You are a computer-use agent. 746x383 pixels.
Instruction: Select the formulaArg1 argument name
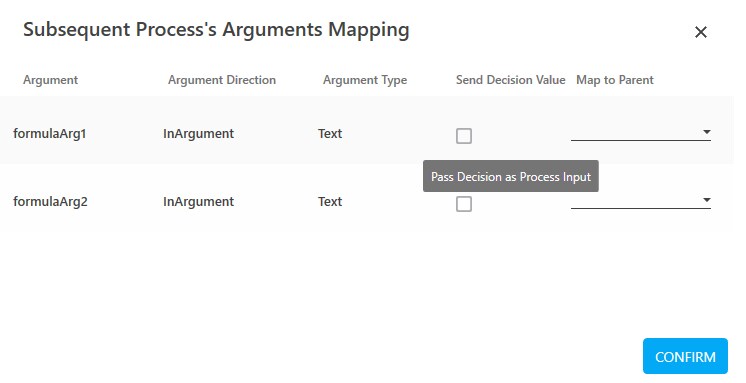[x=49, y=134]
